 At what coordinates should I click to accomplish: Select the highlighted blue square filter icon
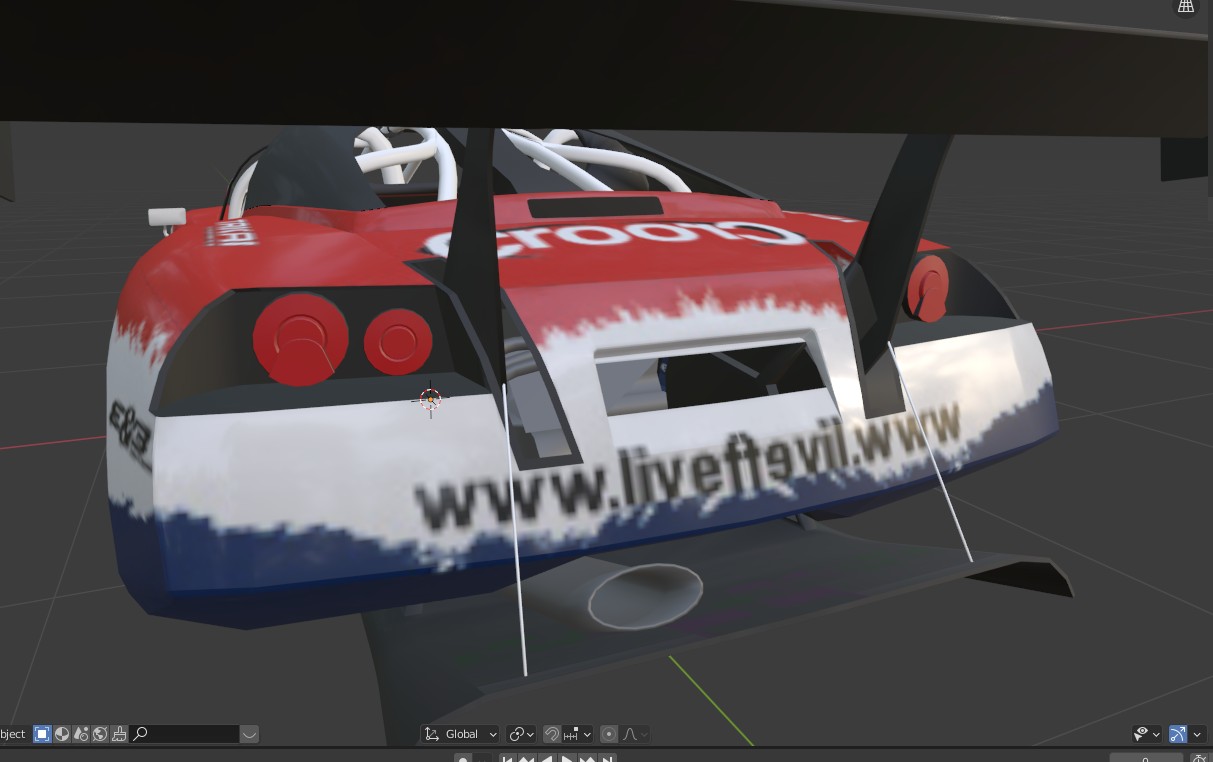point(42,734)
